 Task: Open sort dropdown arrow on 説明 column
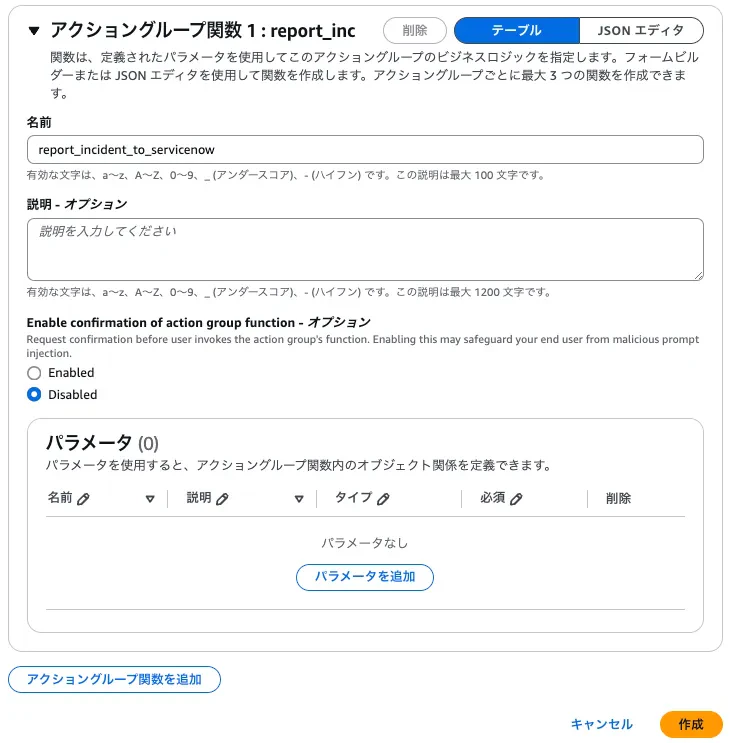tap(299, 498)
